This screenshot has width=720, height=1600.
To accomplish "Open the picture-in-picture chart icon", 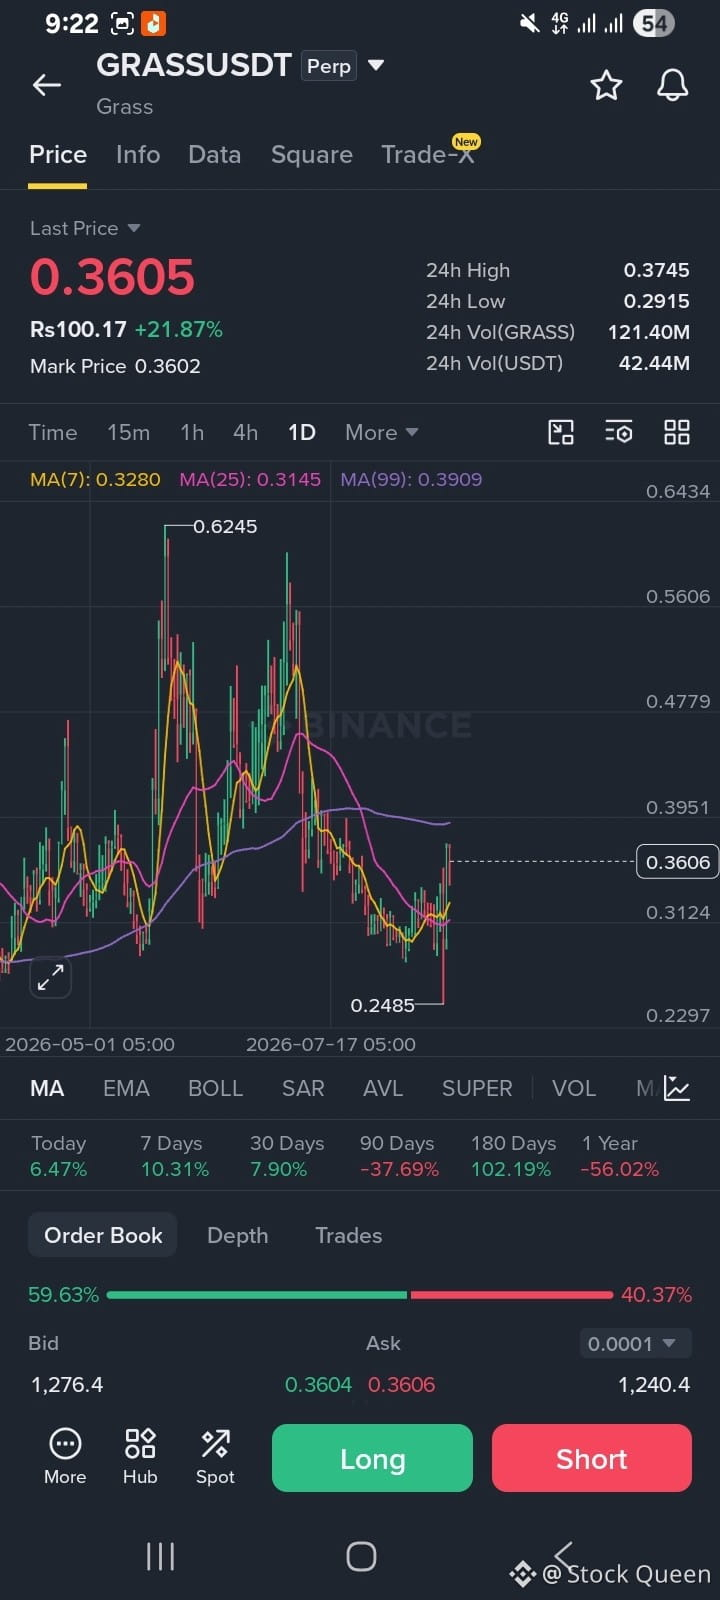I will coord(561,432).
